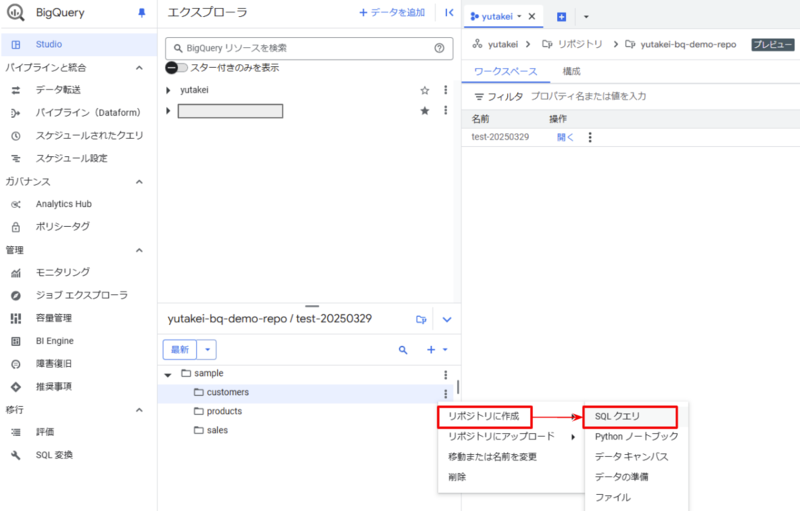Open the dropdown arrow beside new tab
Screen dimensions: 800x511
[x=586, y=17]
